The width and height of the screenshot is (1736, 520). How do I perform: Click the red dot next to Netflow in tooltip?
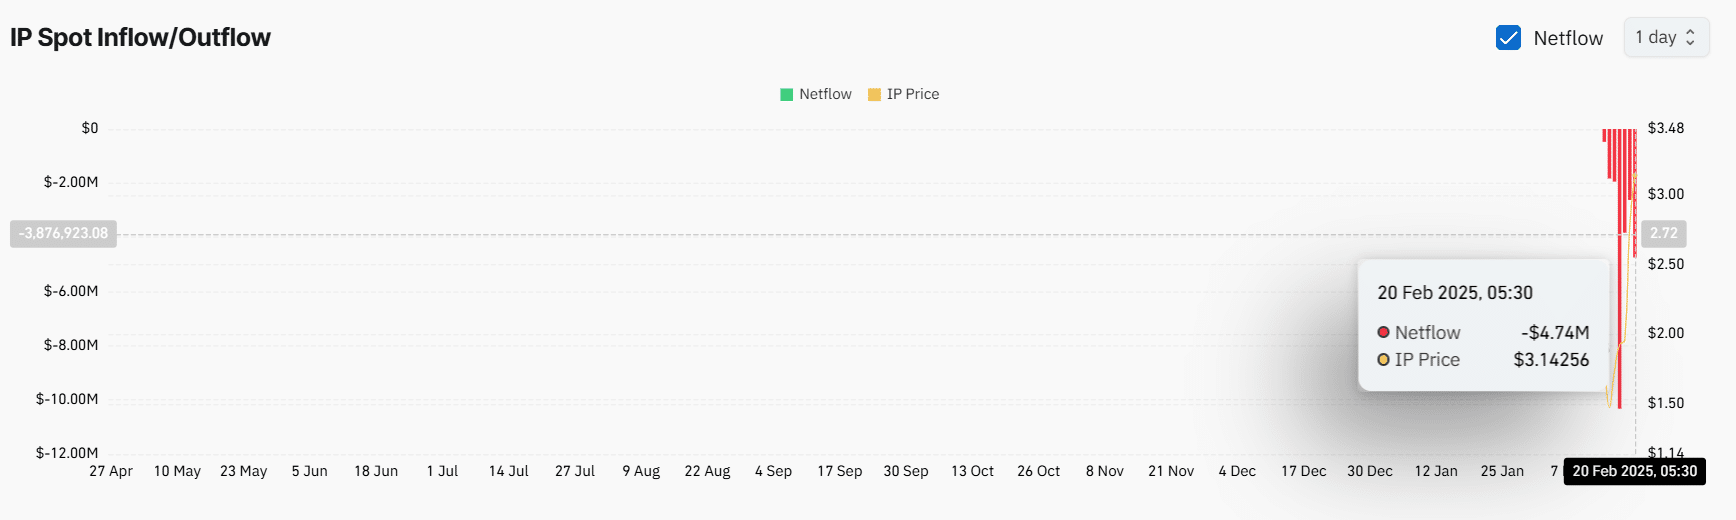(1383, 332)
